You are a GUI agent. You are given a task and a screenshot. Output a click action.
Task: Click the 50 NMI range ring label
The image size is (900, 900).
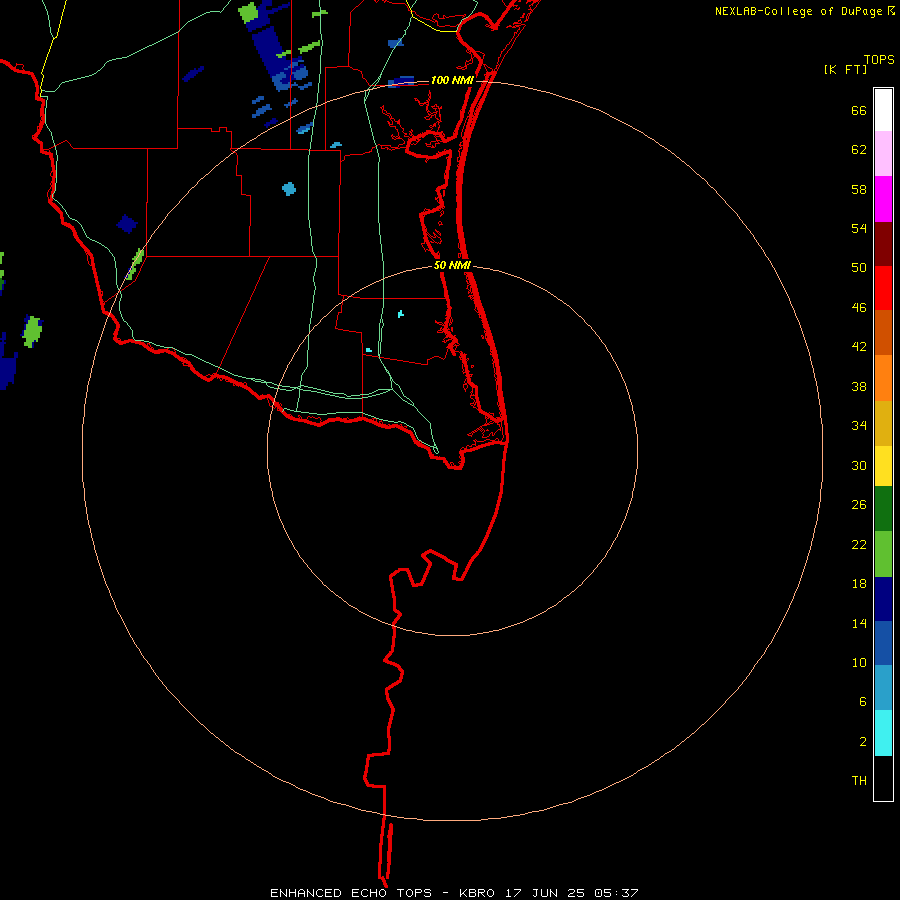tap(452, 265)
